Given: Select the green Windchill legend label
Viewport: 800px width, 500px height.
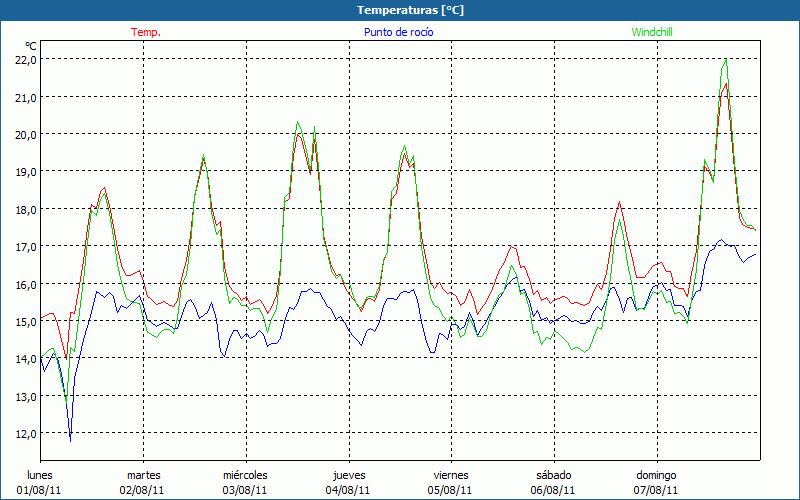Looking at the screenshot, I should 653,32.
